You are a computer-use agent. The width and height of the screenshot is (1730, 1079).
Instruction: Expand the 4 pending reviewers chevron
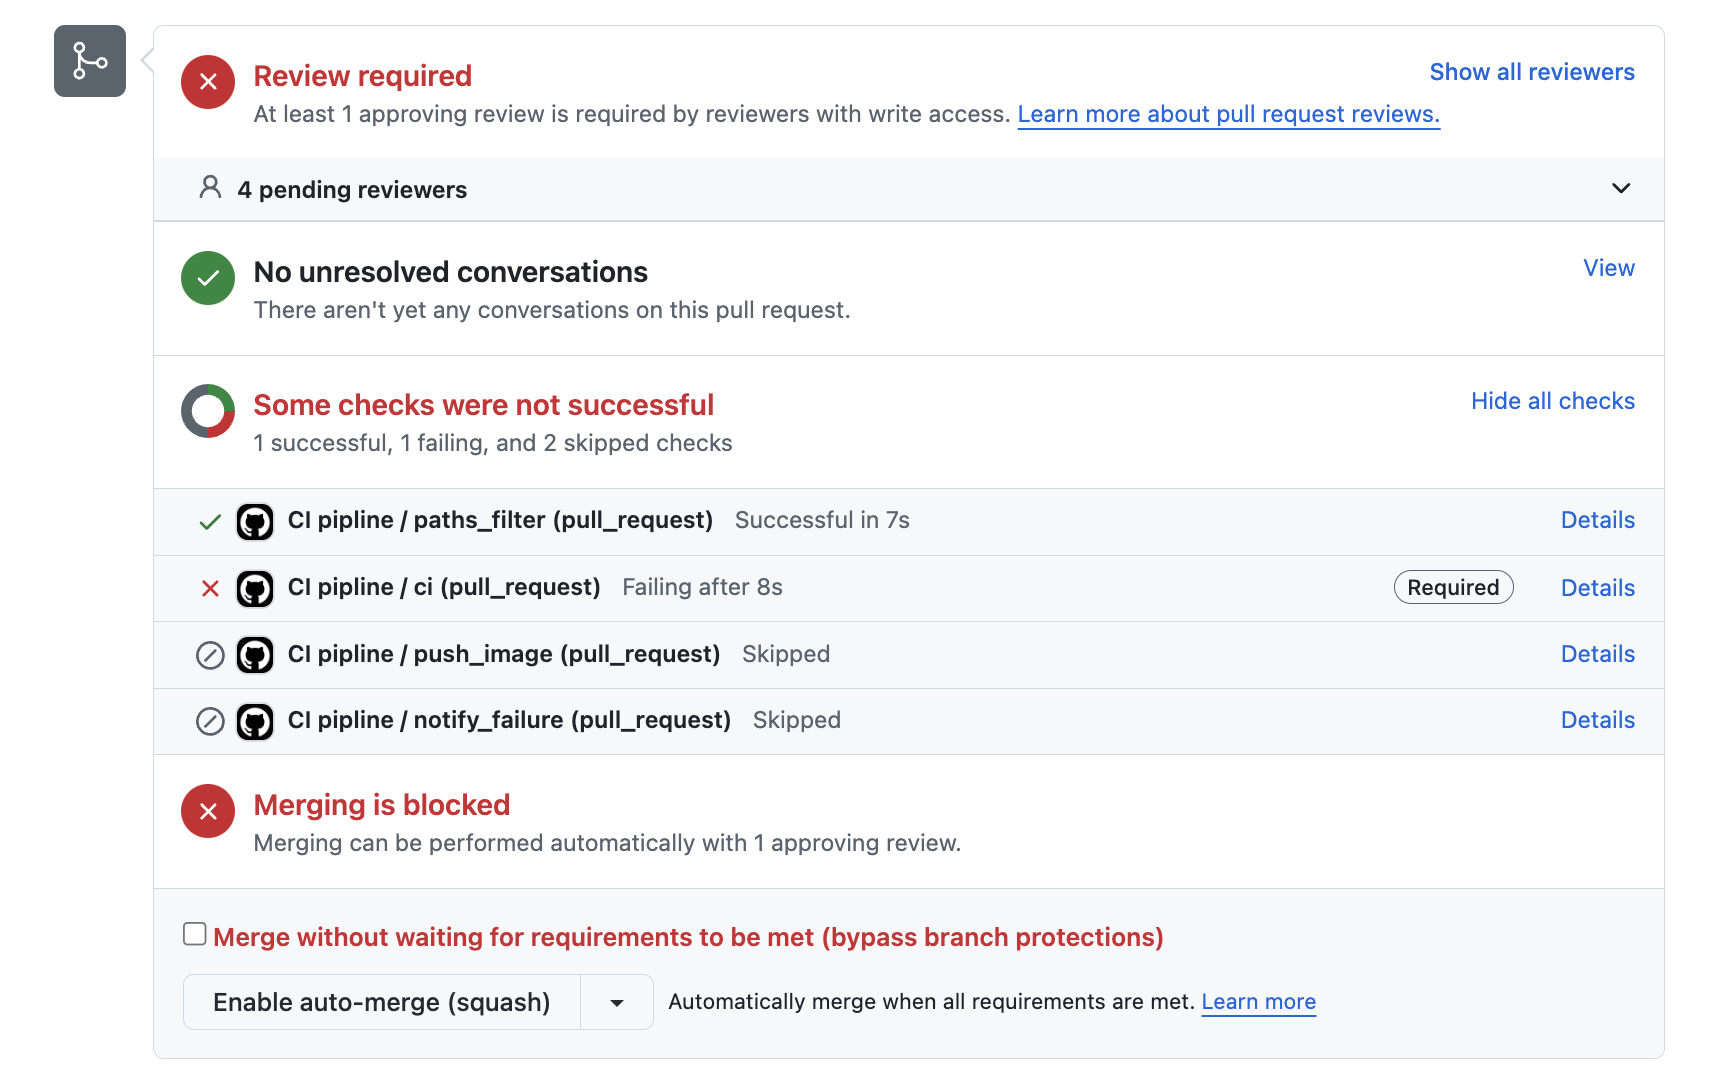click(1621, 188)
